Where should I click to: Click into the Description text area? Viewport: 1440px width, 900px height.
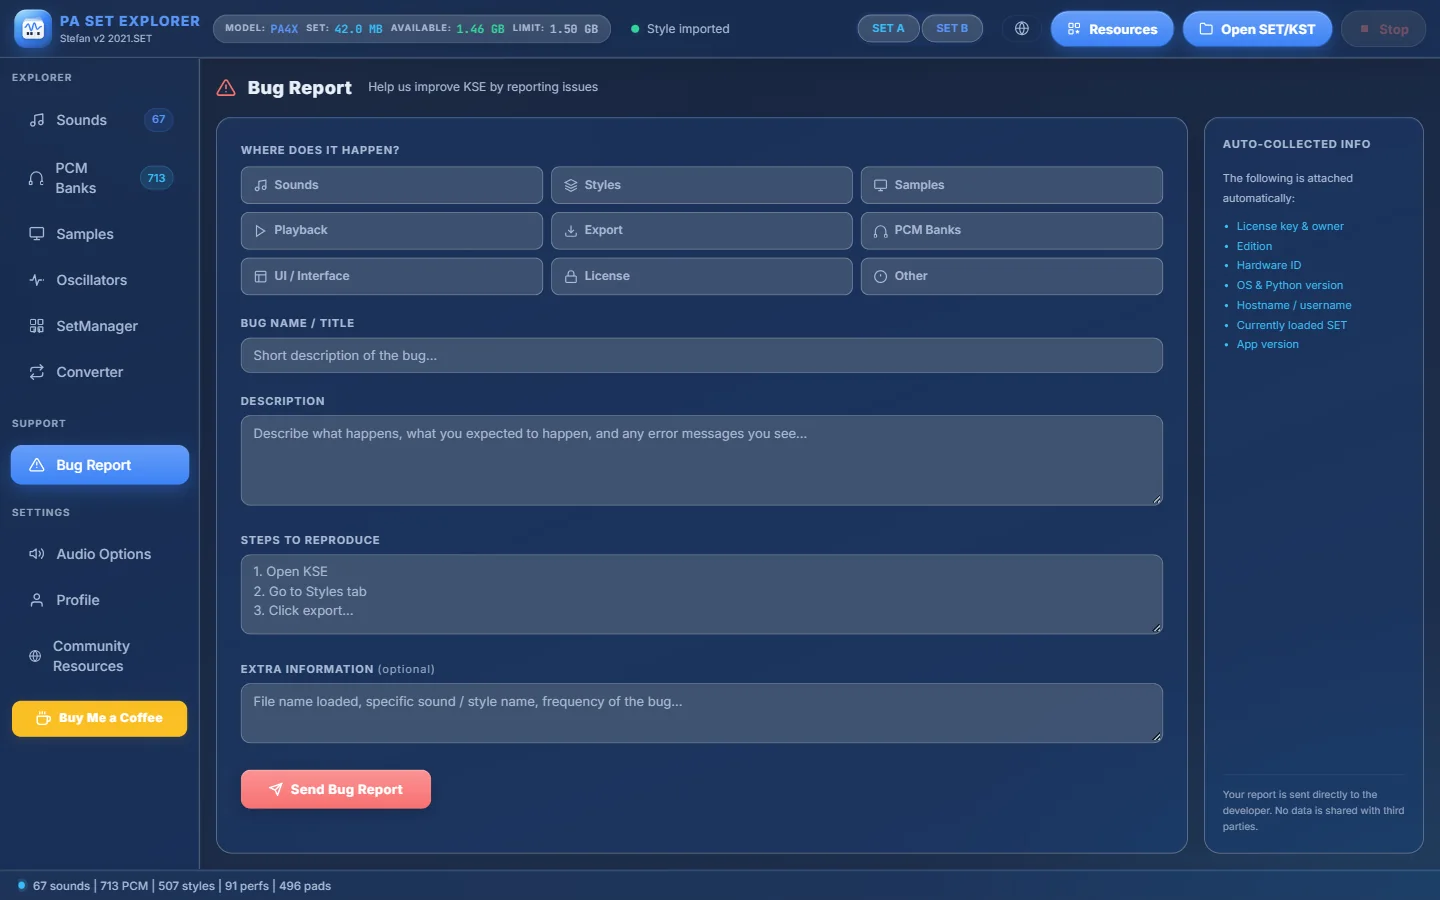click(702, 460)
